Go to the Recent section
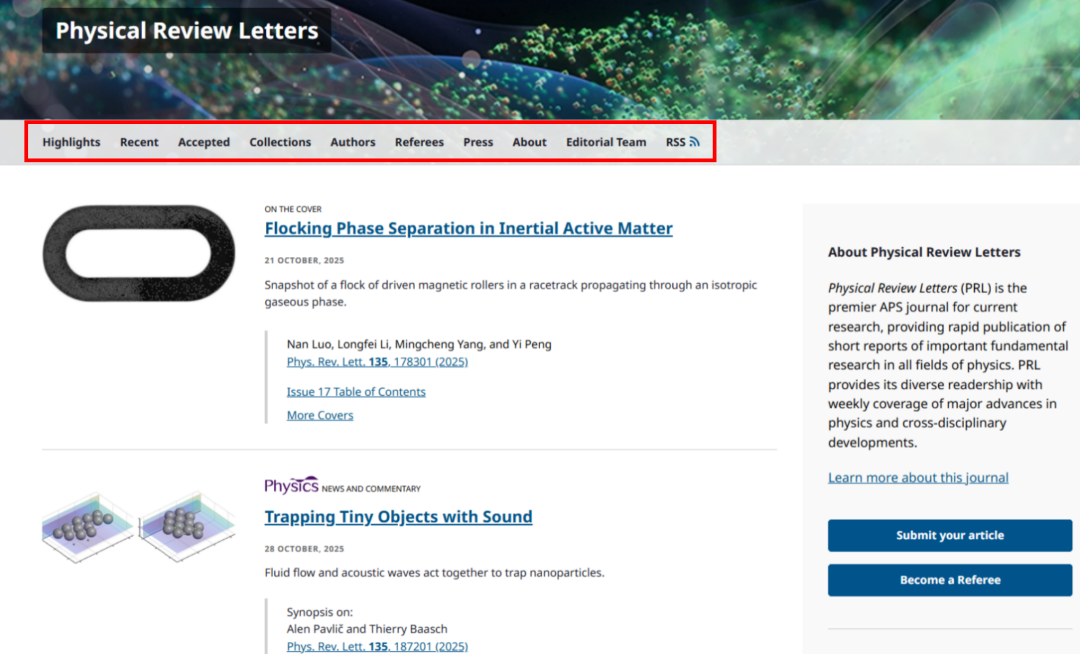Viewport: 1080px width, 654px height. pyautogui.click(x=139, y=142)
